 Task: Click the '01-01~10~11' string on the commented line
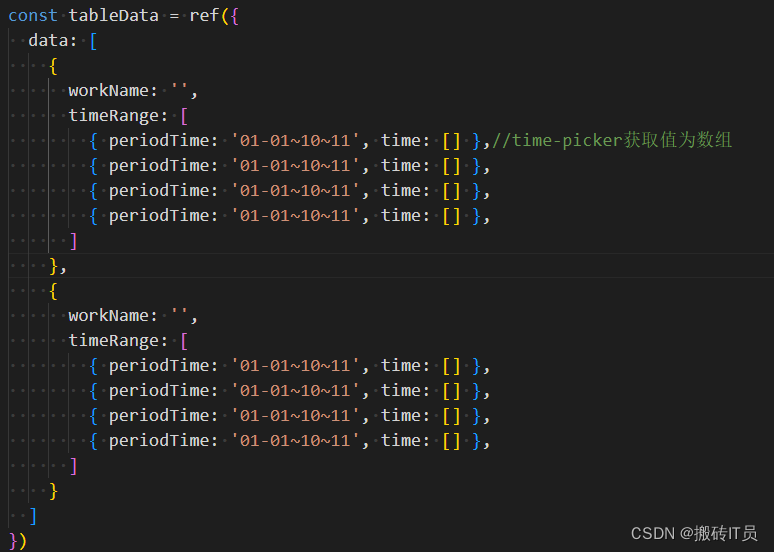(295, 141)
